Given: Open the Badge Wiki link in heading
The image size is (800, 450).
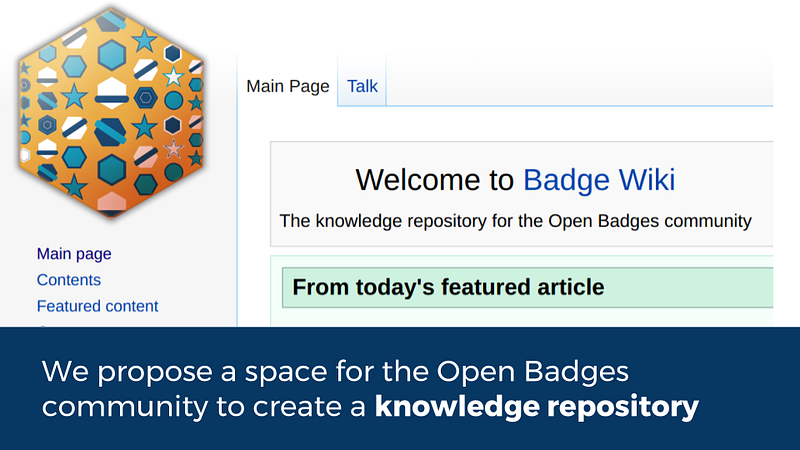Looking at the screenshot, I should click(x=599, y=180).
